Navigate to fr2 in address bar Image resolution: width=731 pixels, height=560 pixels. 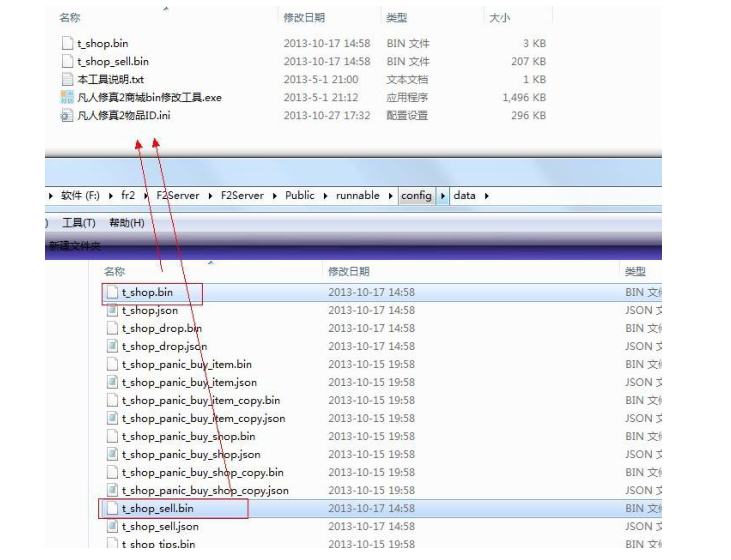coord(128,195)
